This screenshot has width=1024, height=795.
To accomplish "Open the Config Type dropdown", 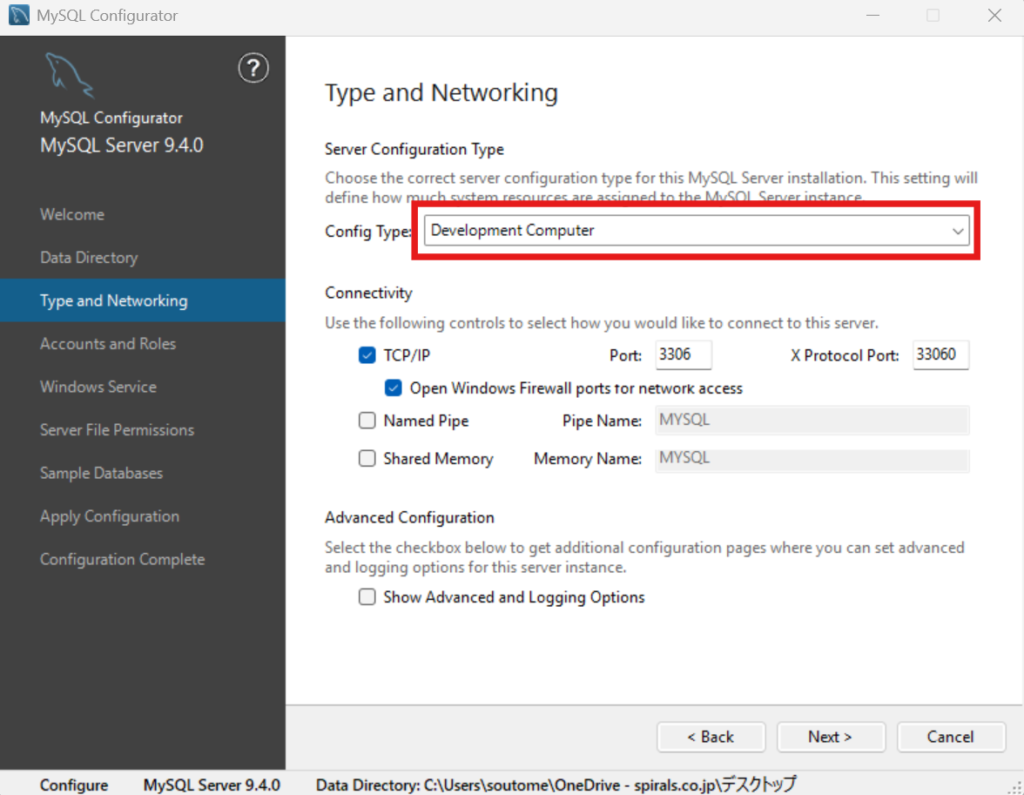I will click(696, 231).
